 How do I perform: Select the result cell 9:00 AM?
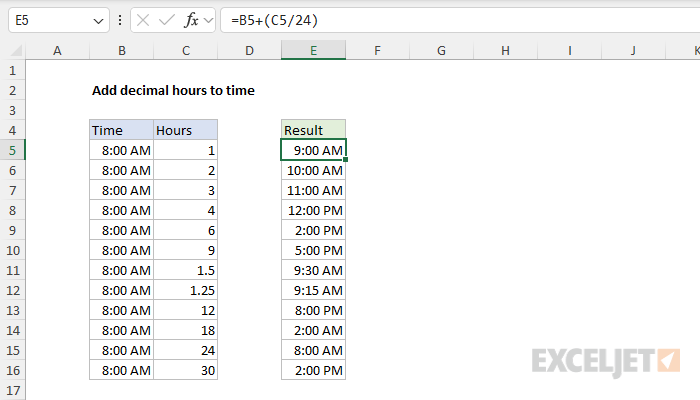(x=313, y=150)
